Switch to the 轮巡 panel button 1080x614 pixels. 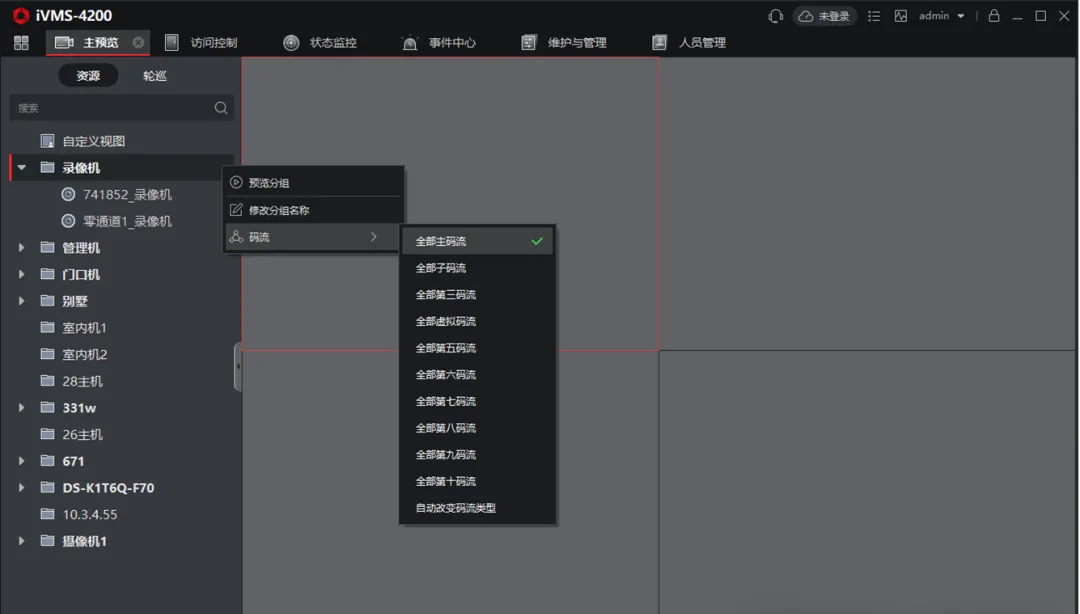pos(155,76)
